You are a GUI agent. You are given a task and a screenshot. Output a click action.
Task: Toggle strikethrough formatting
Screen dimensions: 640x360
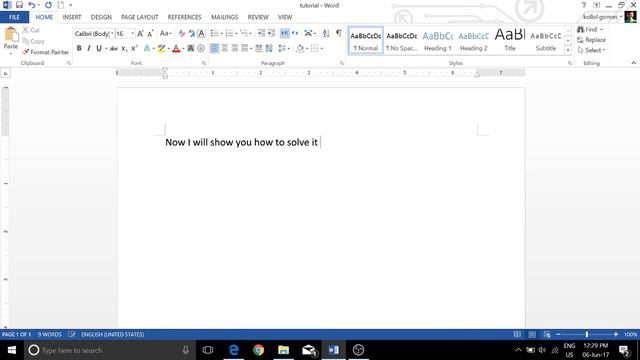click(114, 48)
